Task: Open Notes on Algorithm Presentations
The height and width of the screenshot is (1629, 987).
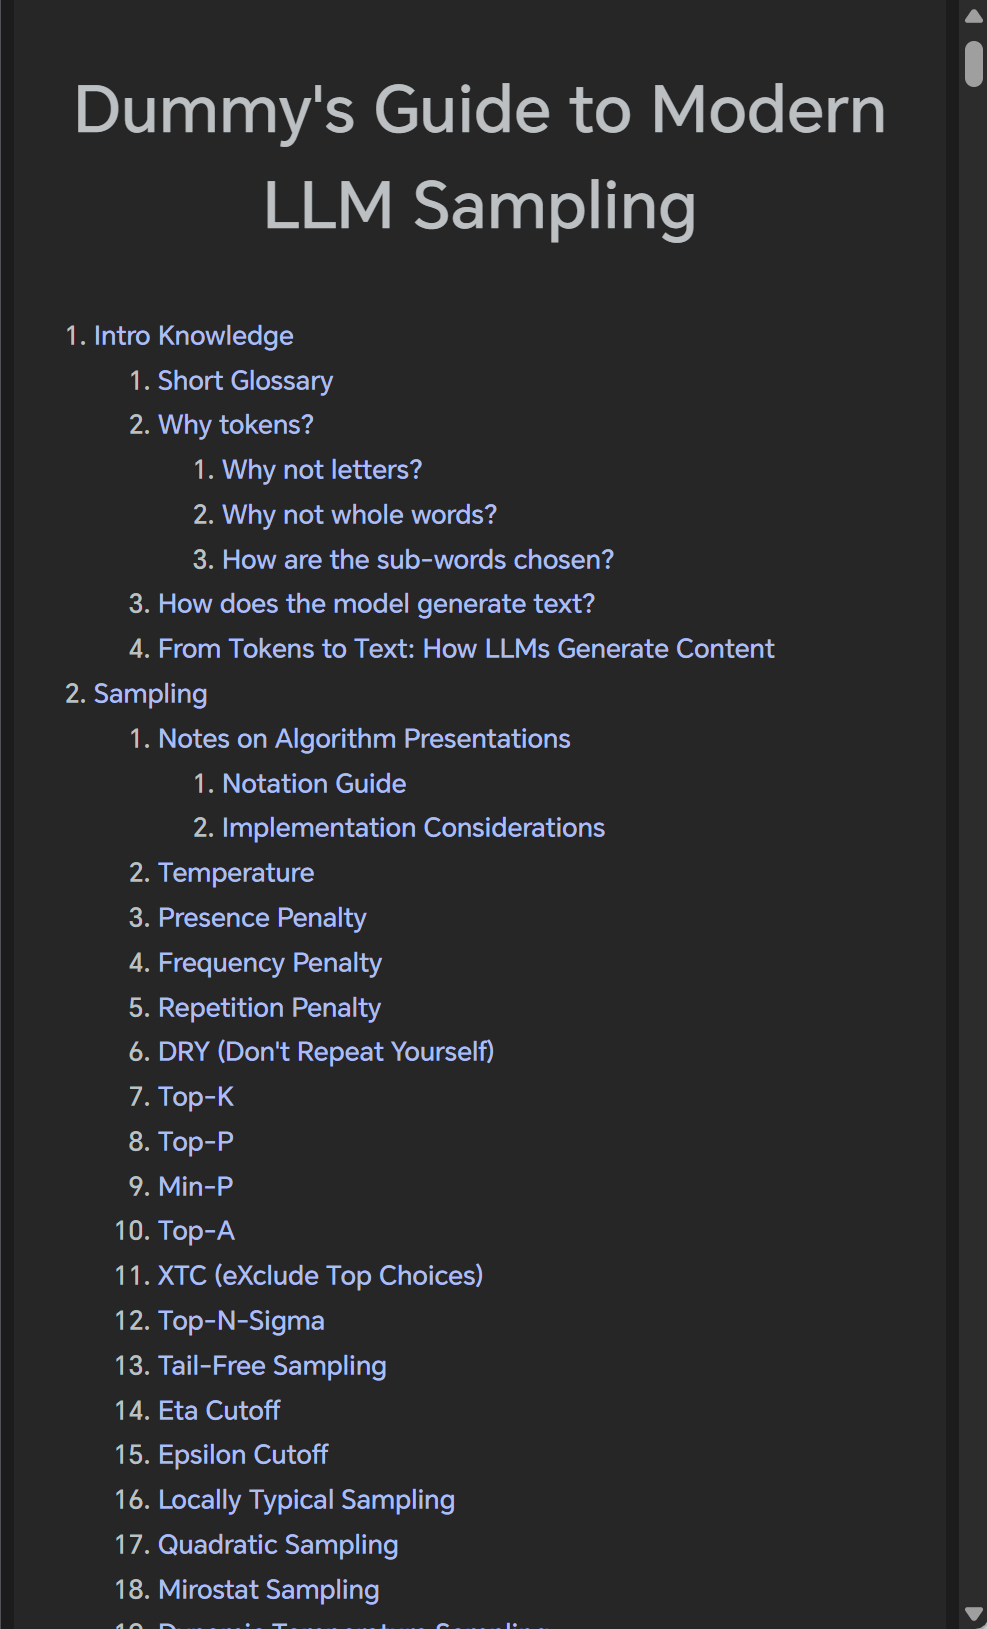Action: click(364, 739)
